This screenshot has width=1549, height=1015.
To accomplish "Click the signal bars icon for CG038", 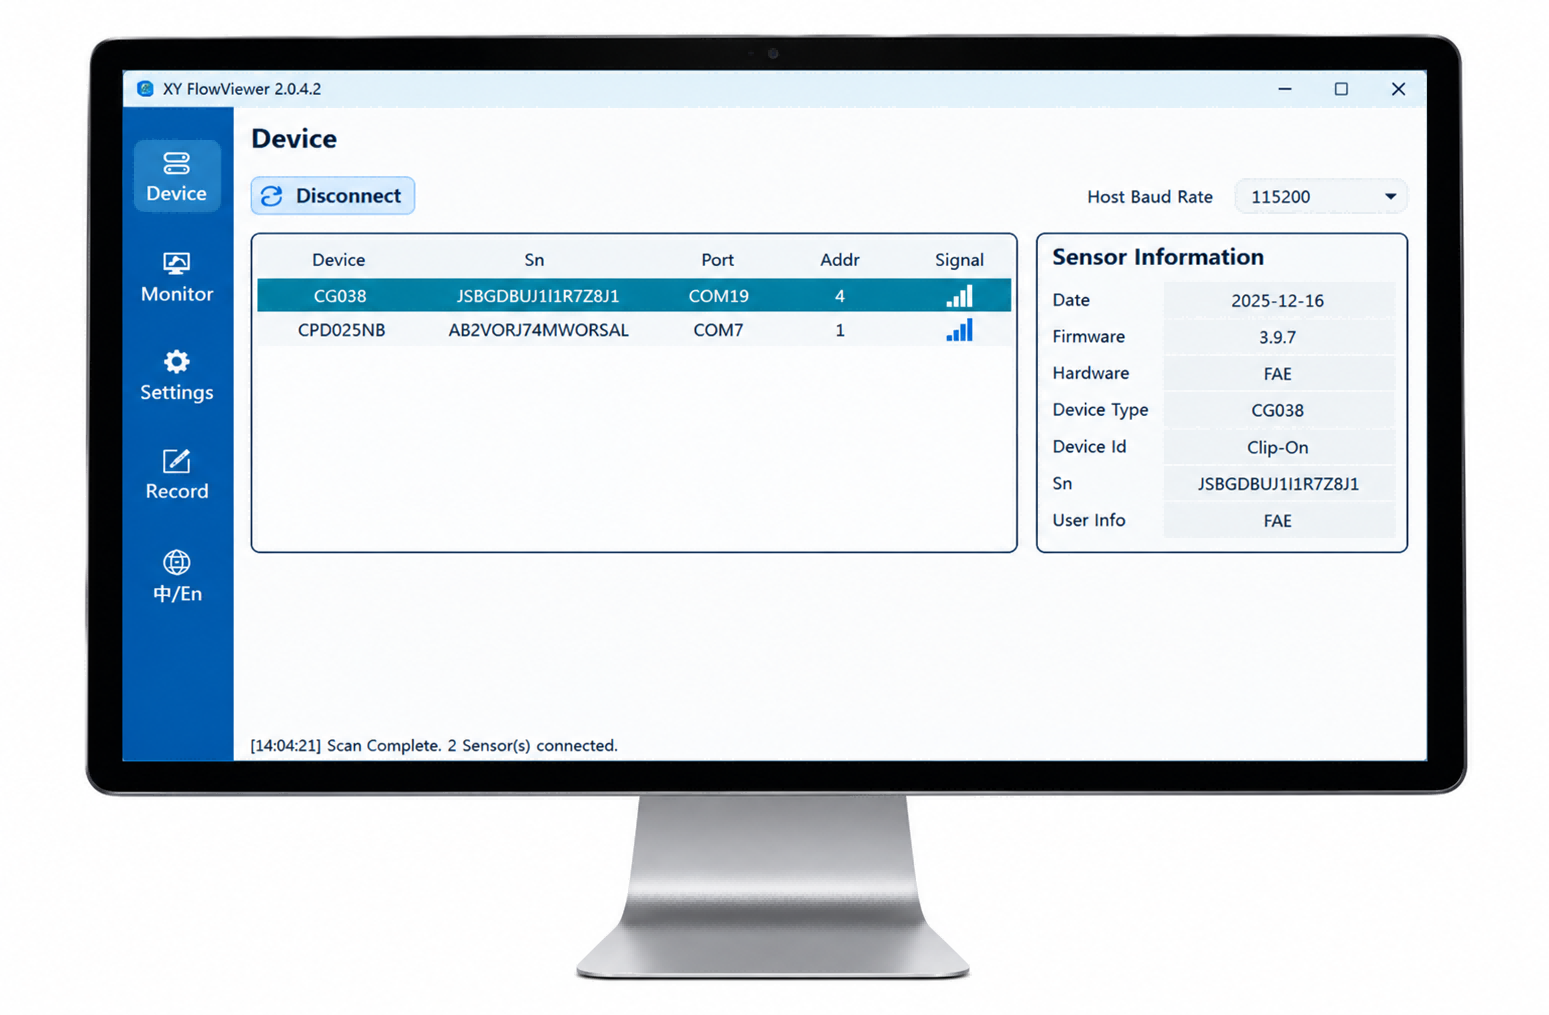I will (959, 296).
